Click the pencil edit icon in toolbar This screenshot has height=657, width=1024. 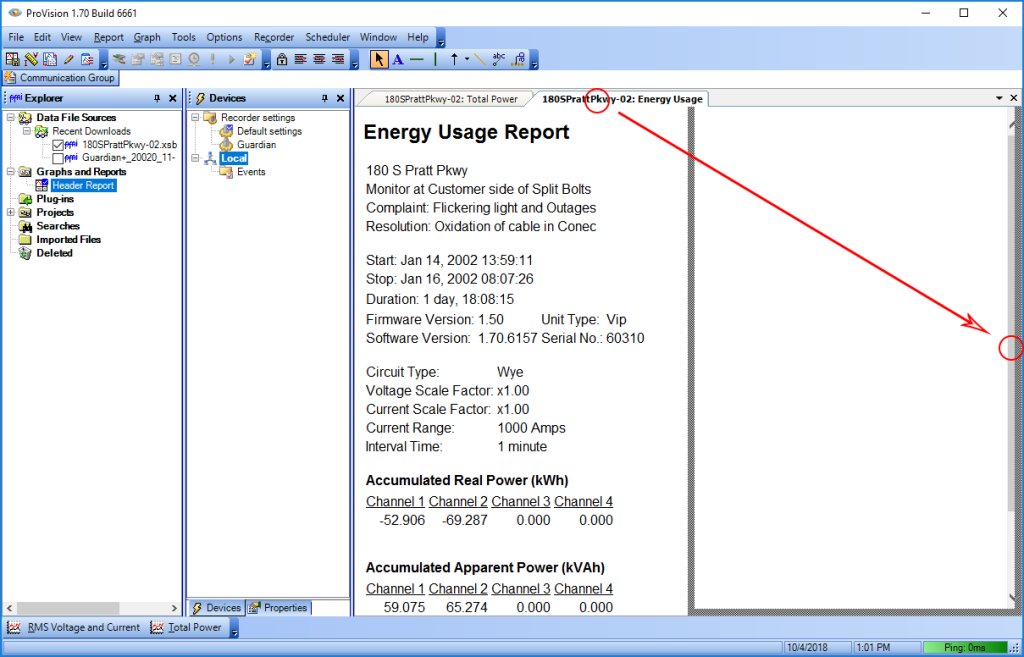tap(68, 59)
